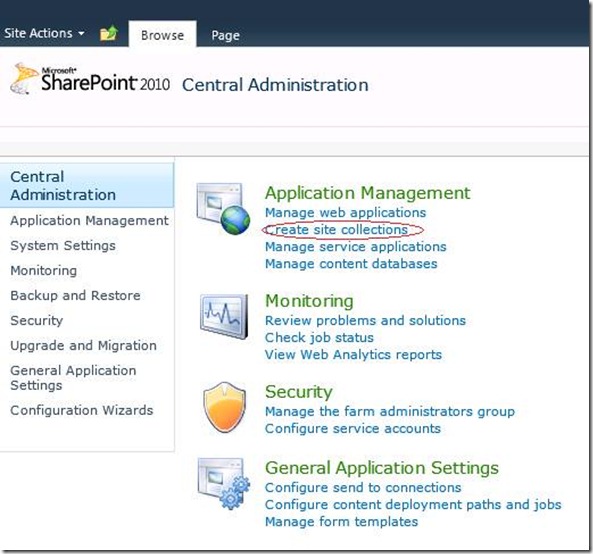Click Manage service applications link
593x554 pixels.
click(x=356, y=247)
